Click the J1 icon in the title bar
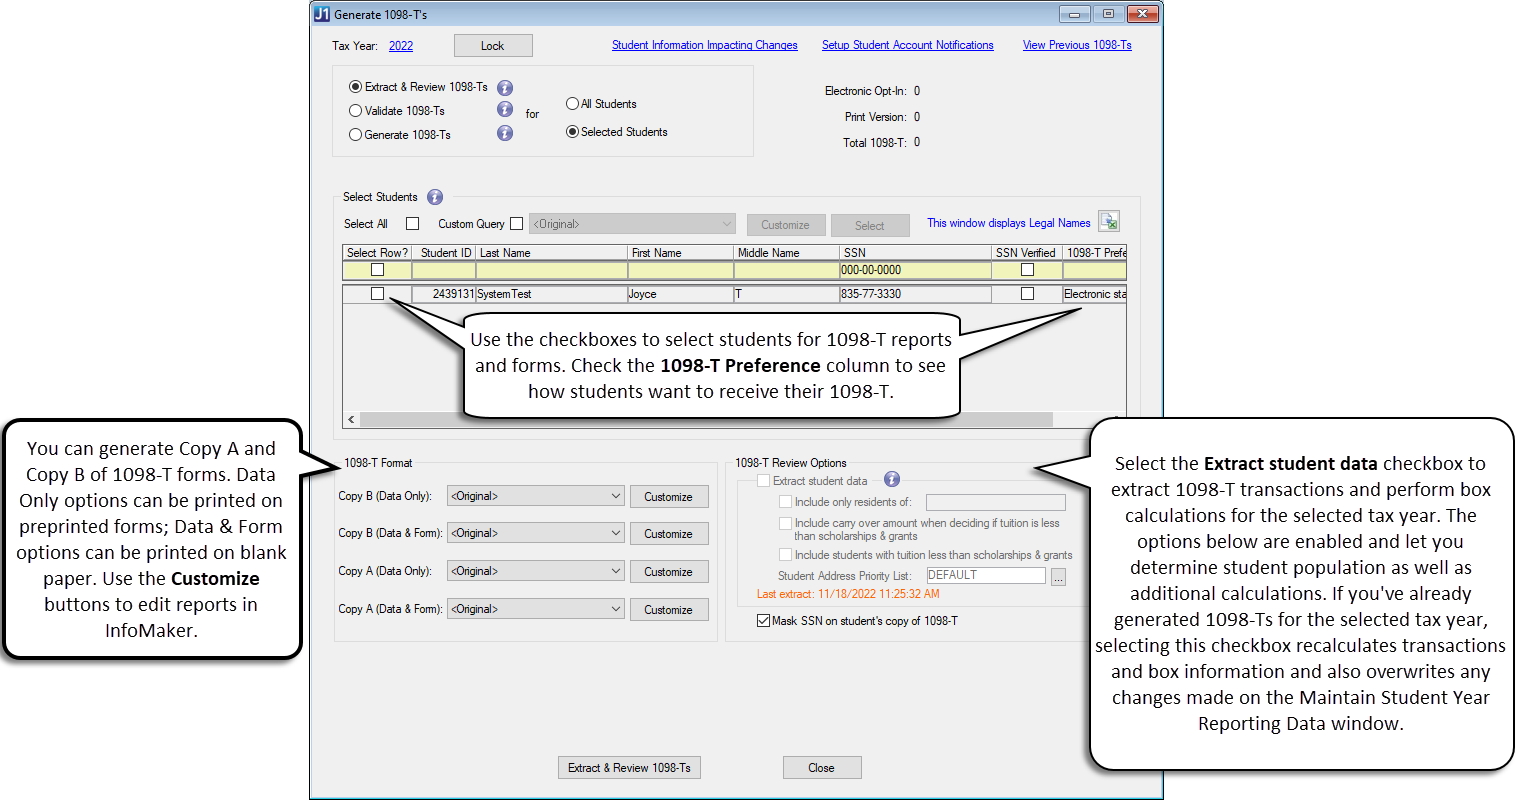The image size is (1517, 800). click(319, 13)
